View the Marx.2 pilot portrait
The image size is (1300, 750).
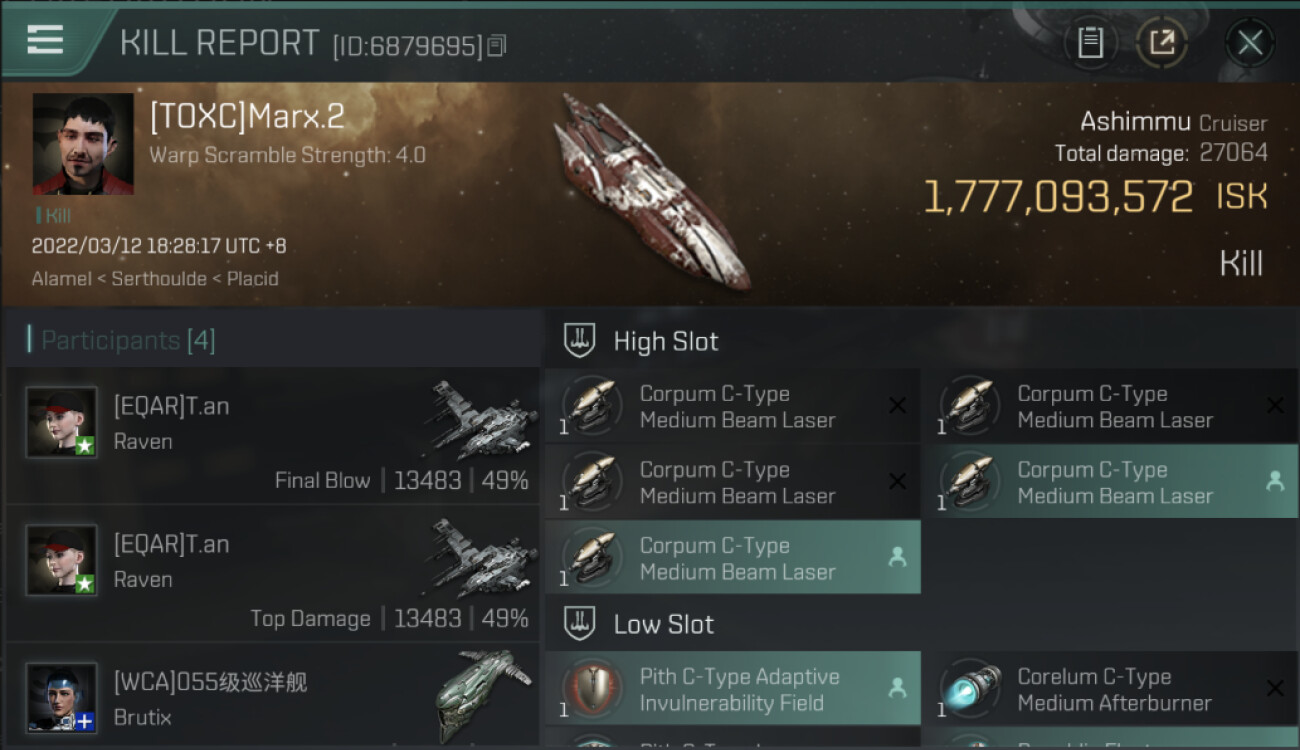click(x=83, y=144)
